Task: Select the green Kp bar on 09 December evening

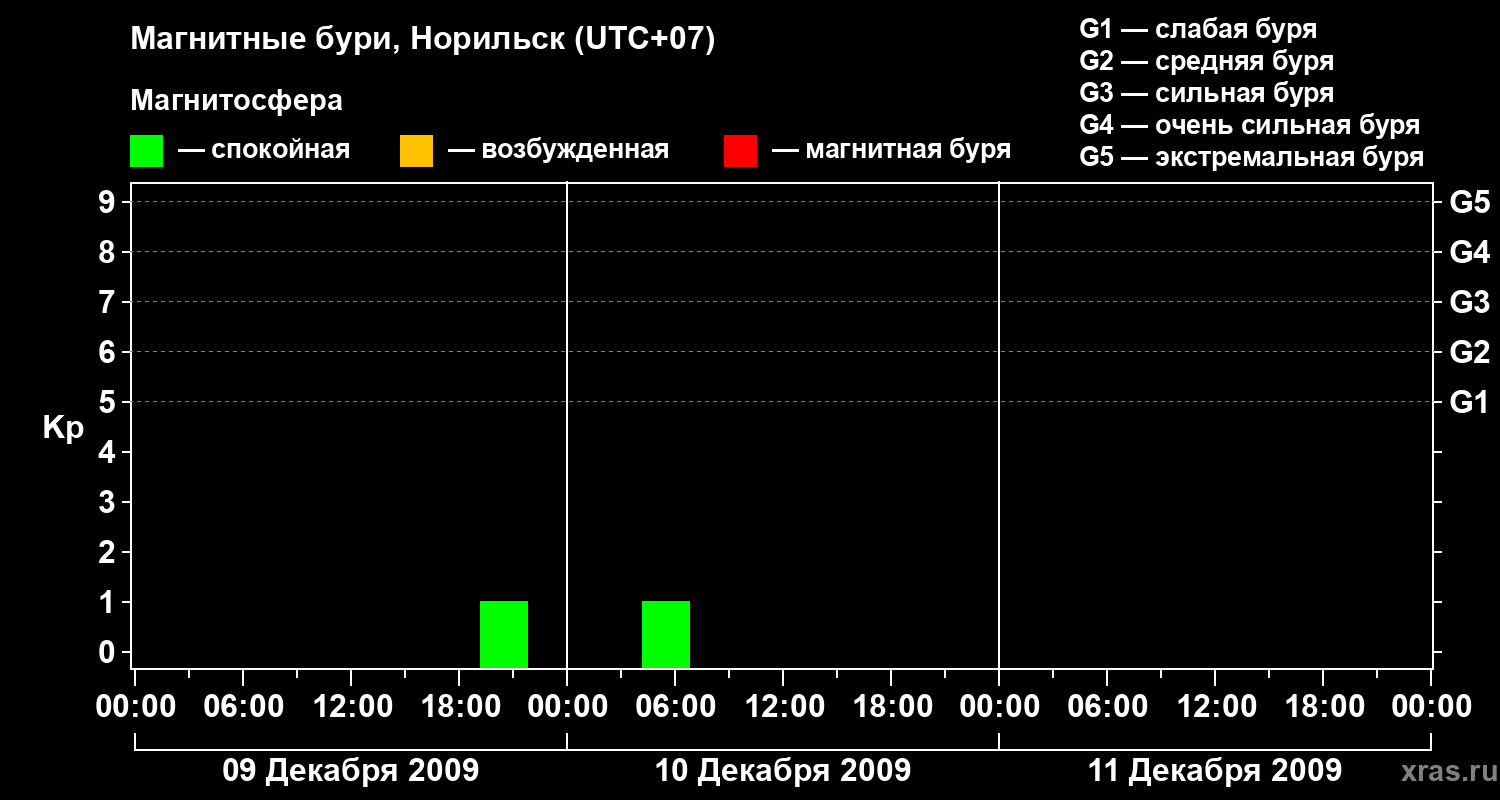Action: point(504,634)
